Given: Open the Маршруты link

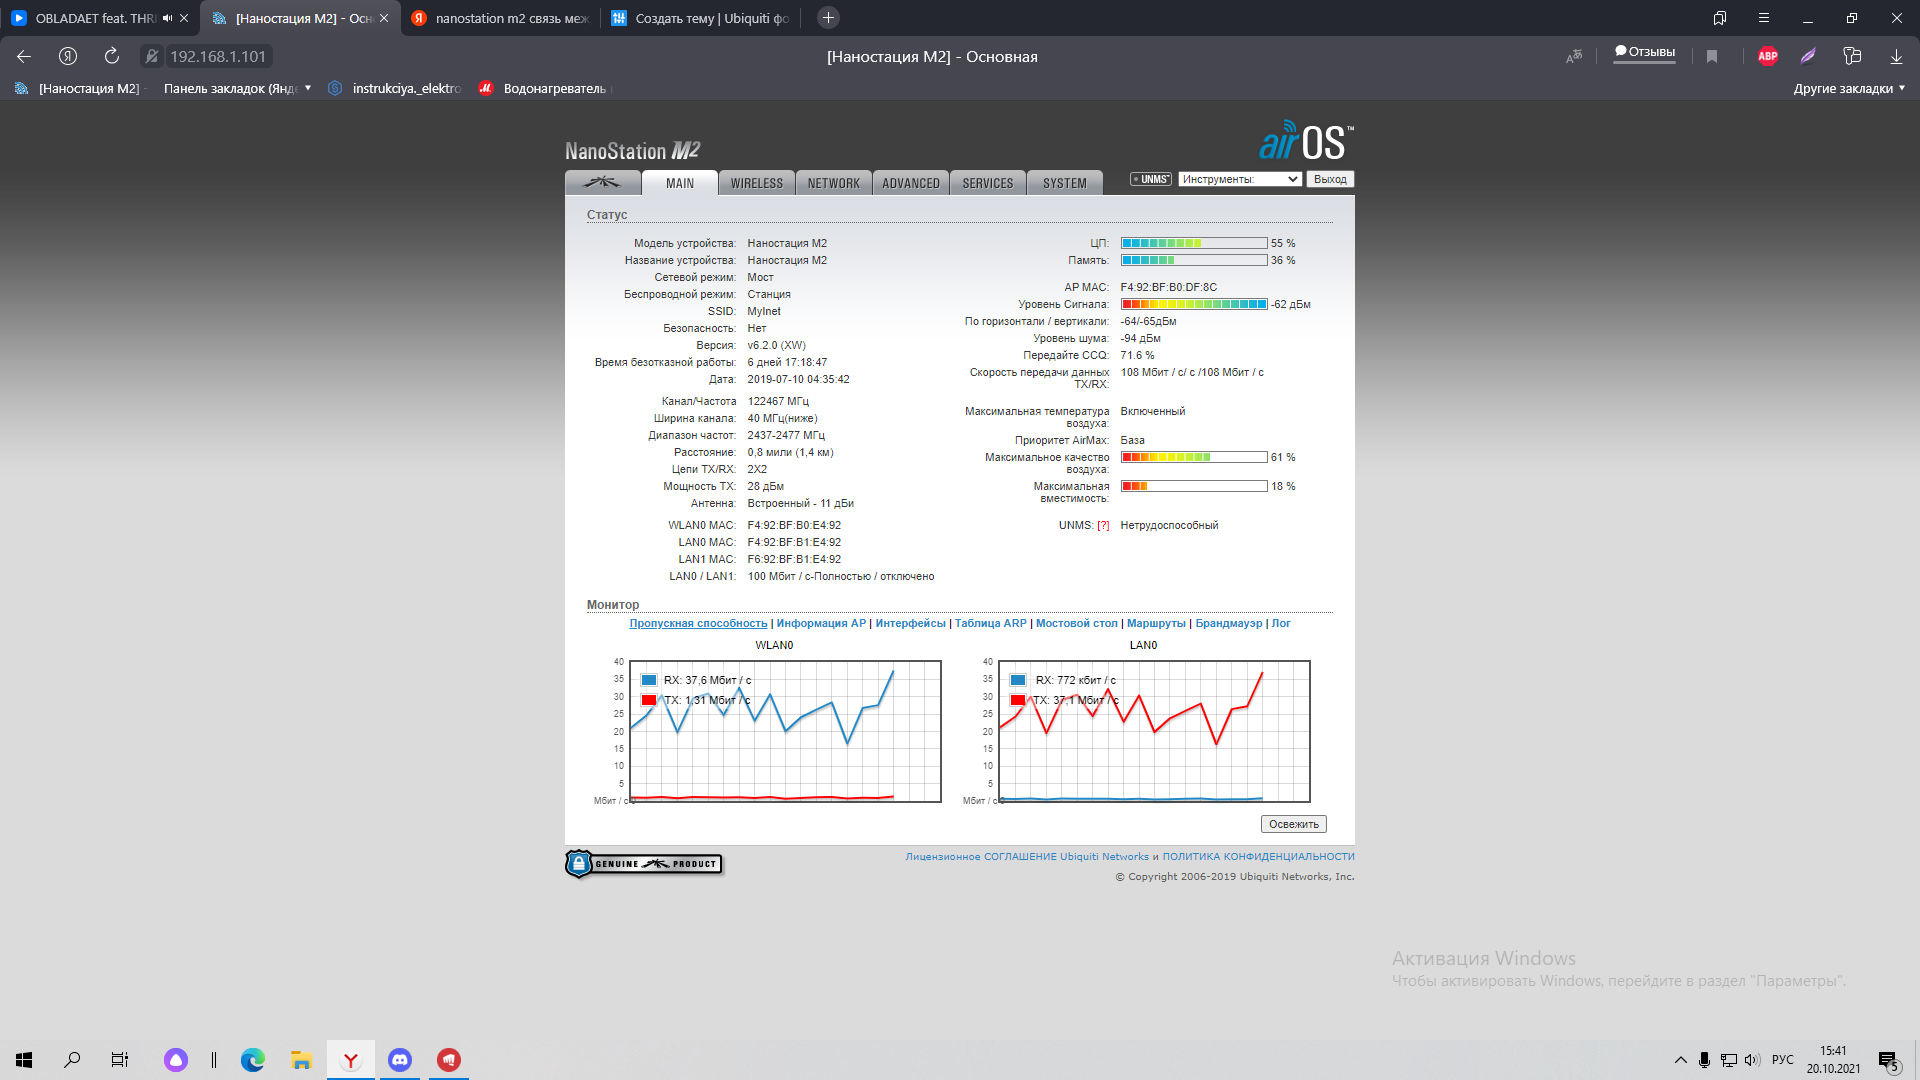Looking at the screenshot, I should point(1156,624).
